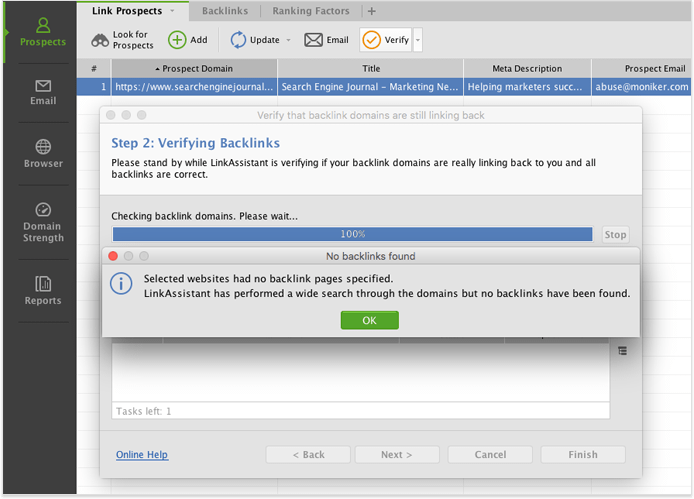The height and width of the screenshot is (499, 694).
Task: Open the Email sidebar section
Action: click(x=43, y=93)
